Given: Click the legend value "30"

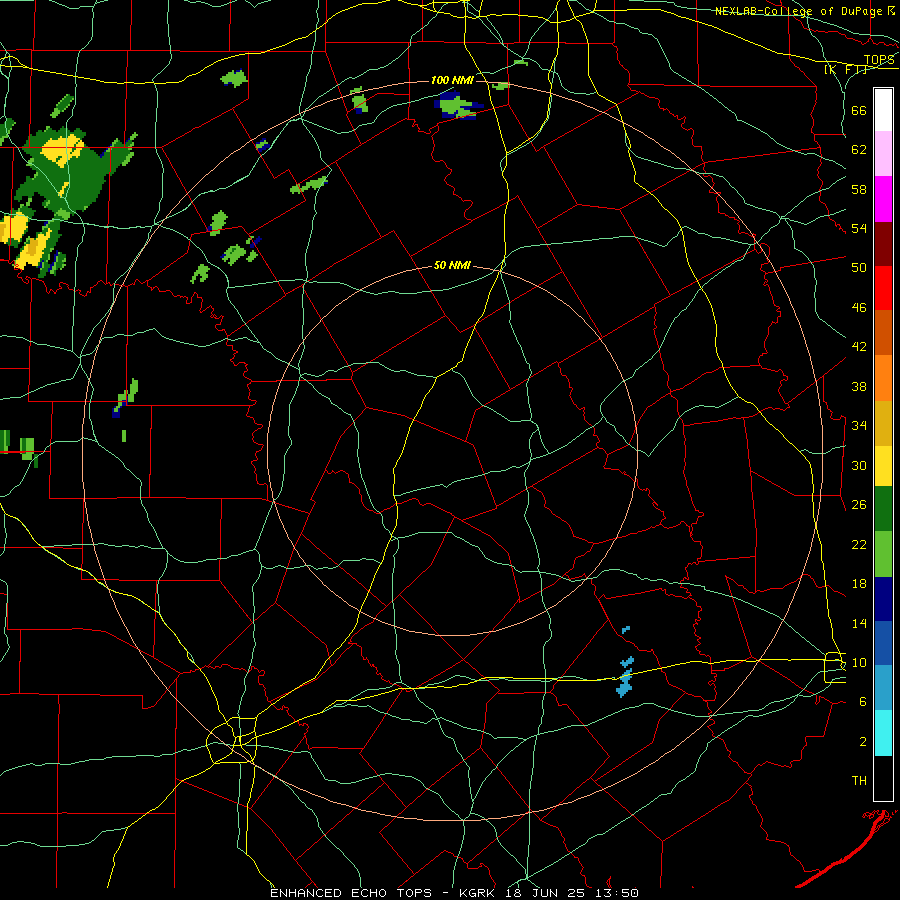Looking at the screenshot, I should point(859,465).
